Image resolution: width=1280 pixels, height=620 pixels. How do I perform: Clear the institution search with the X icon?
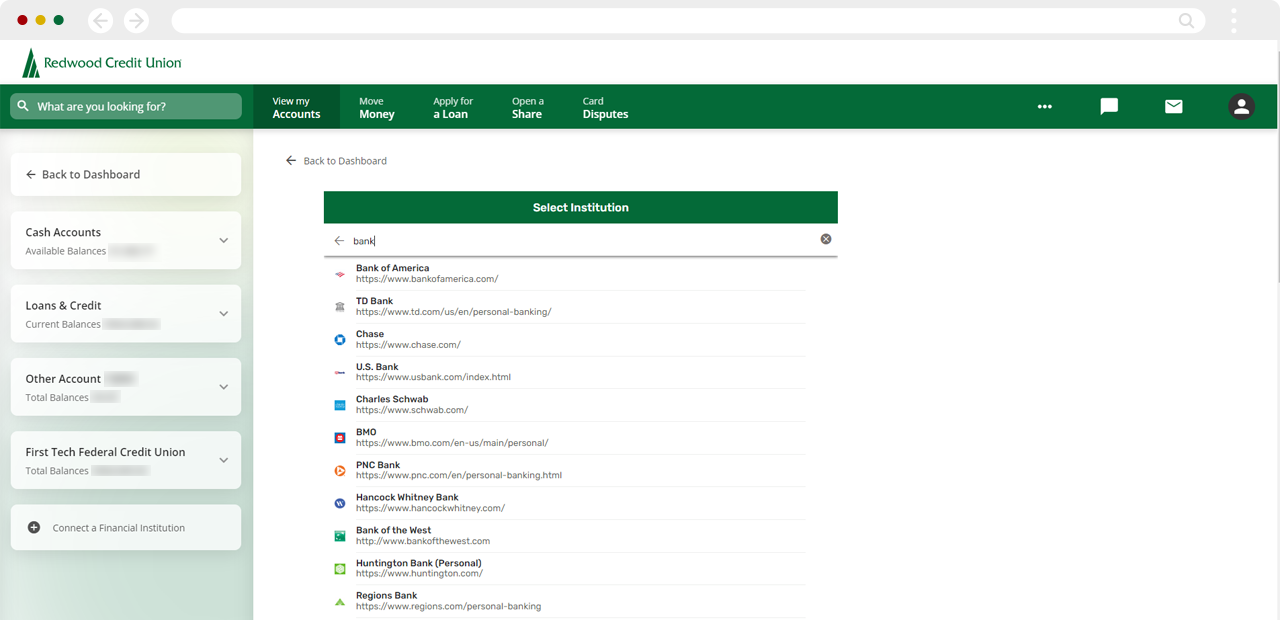pos(826,239)
